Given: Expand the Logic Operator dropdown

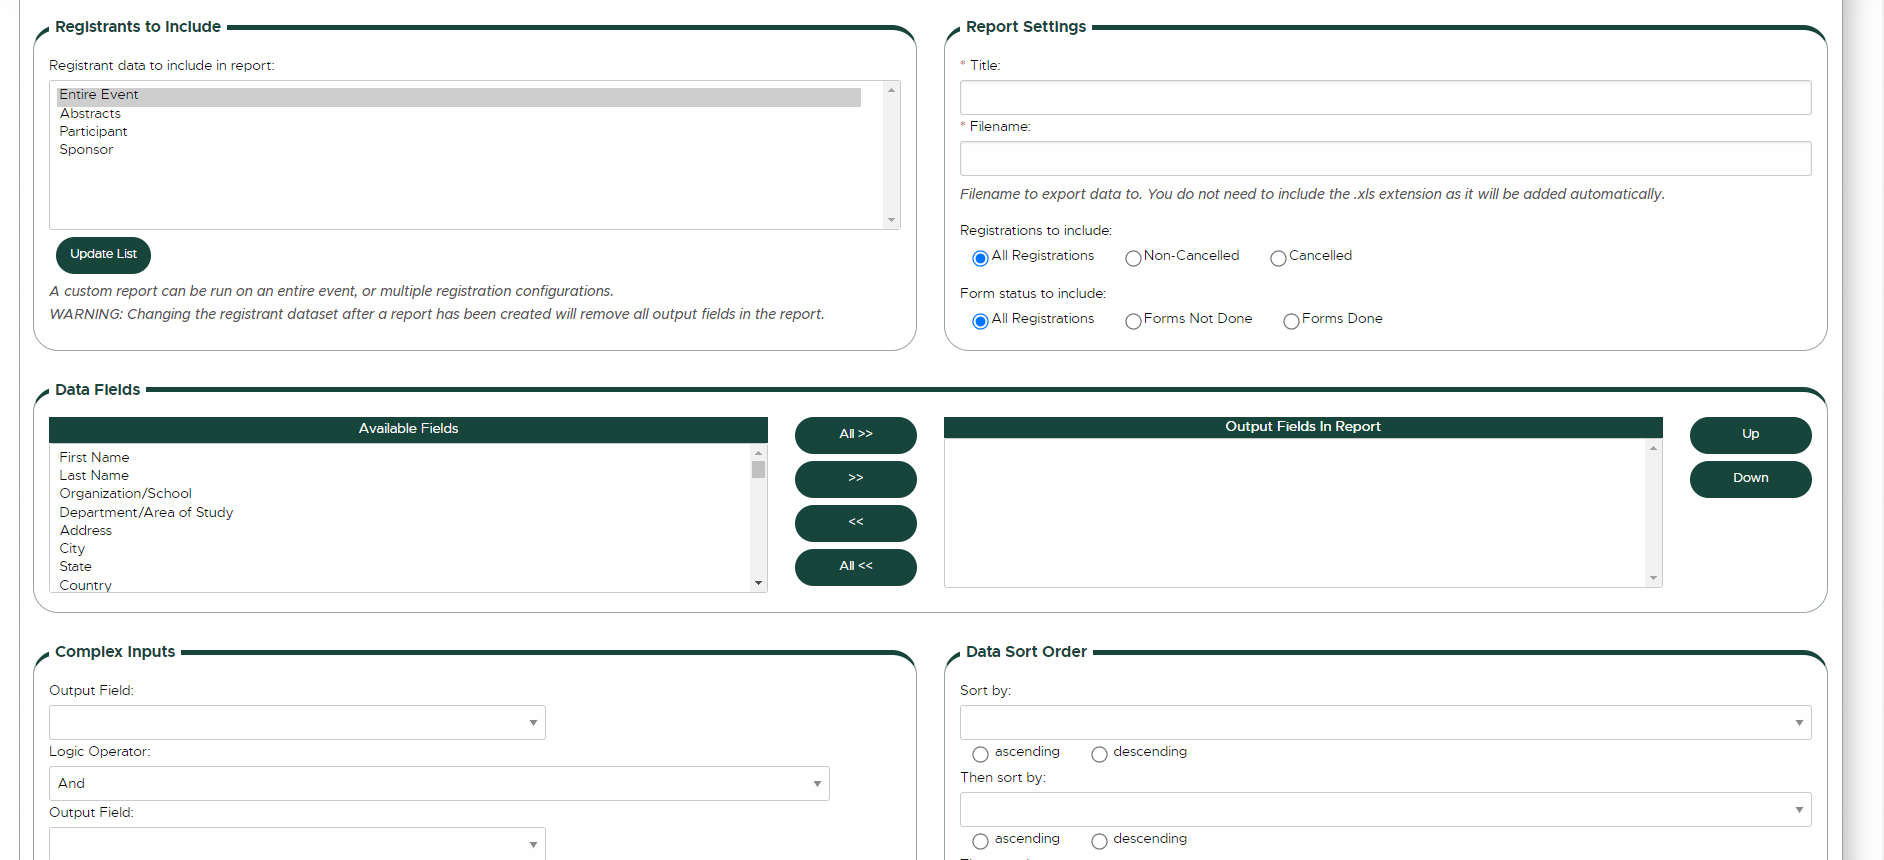Looking at the screenshot, I should click(x=439, y=784).
